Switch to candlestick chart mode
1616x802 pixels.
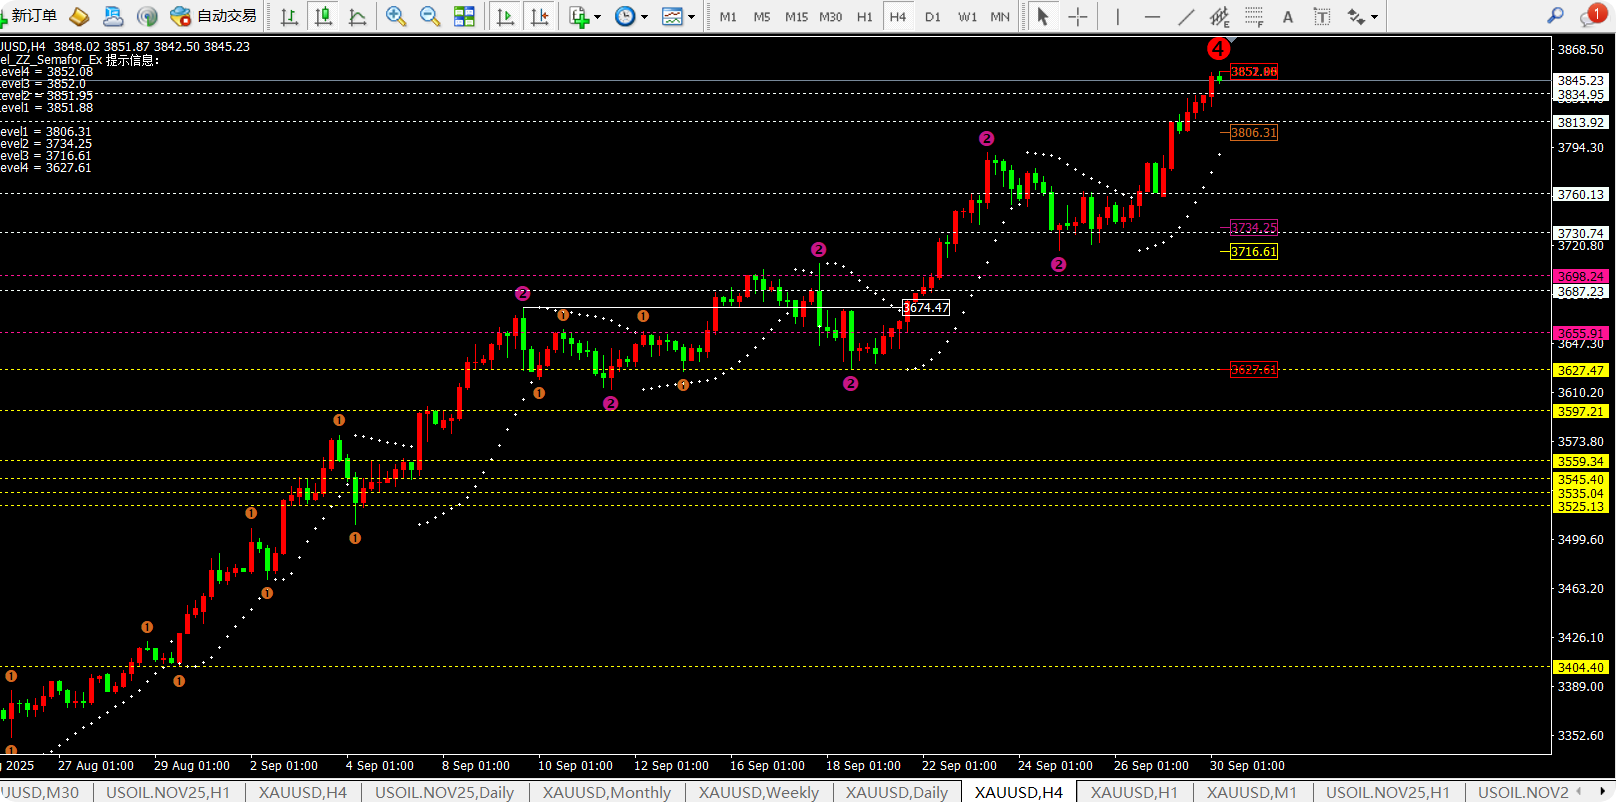click(323, 16)
